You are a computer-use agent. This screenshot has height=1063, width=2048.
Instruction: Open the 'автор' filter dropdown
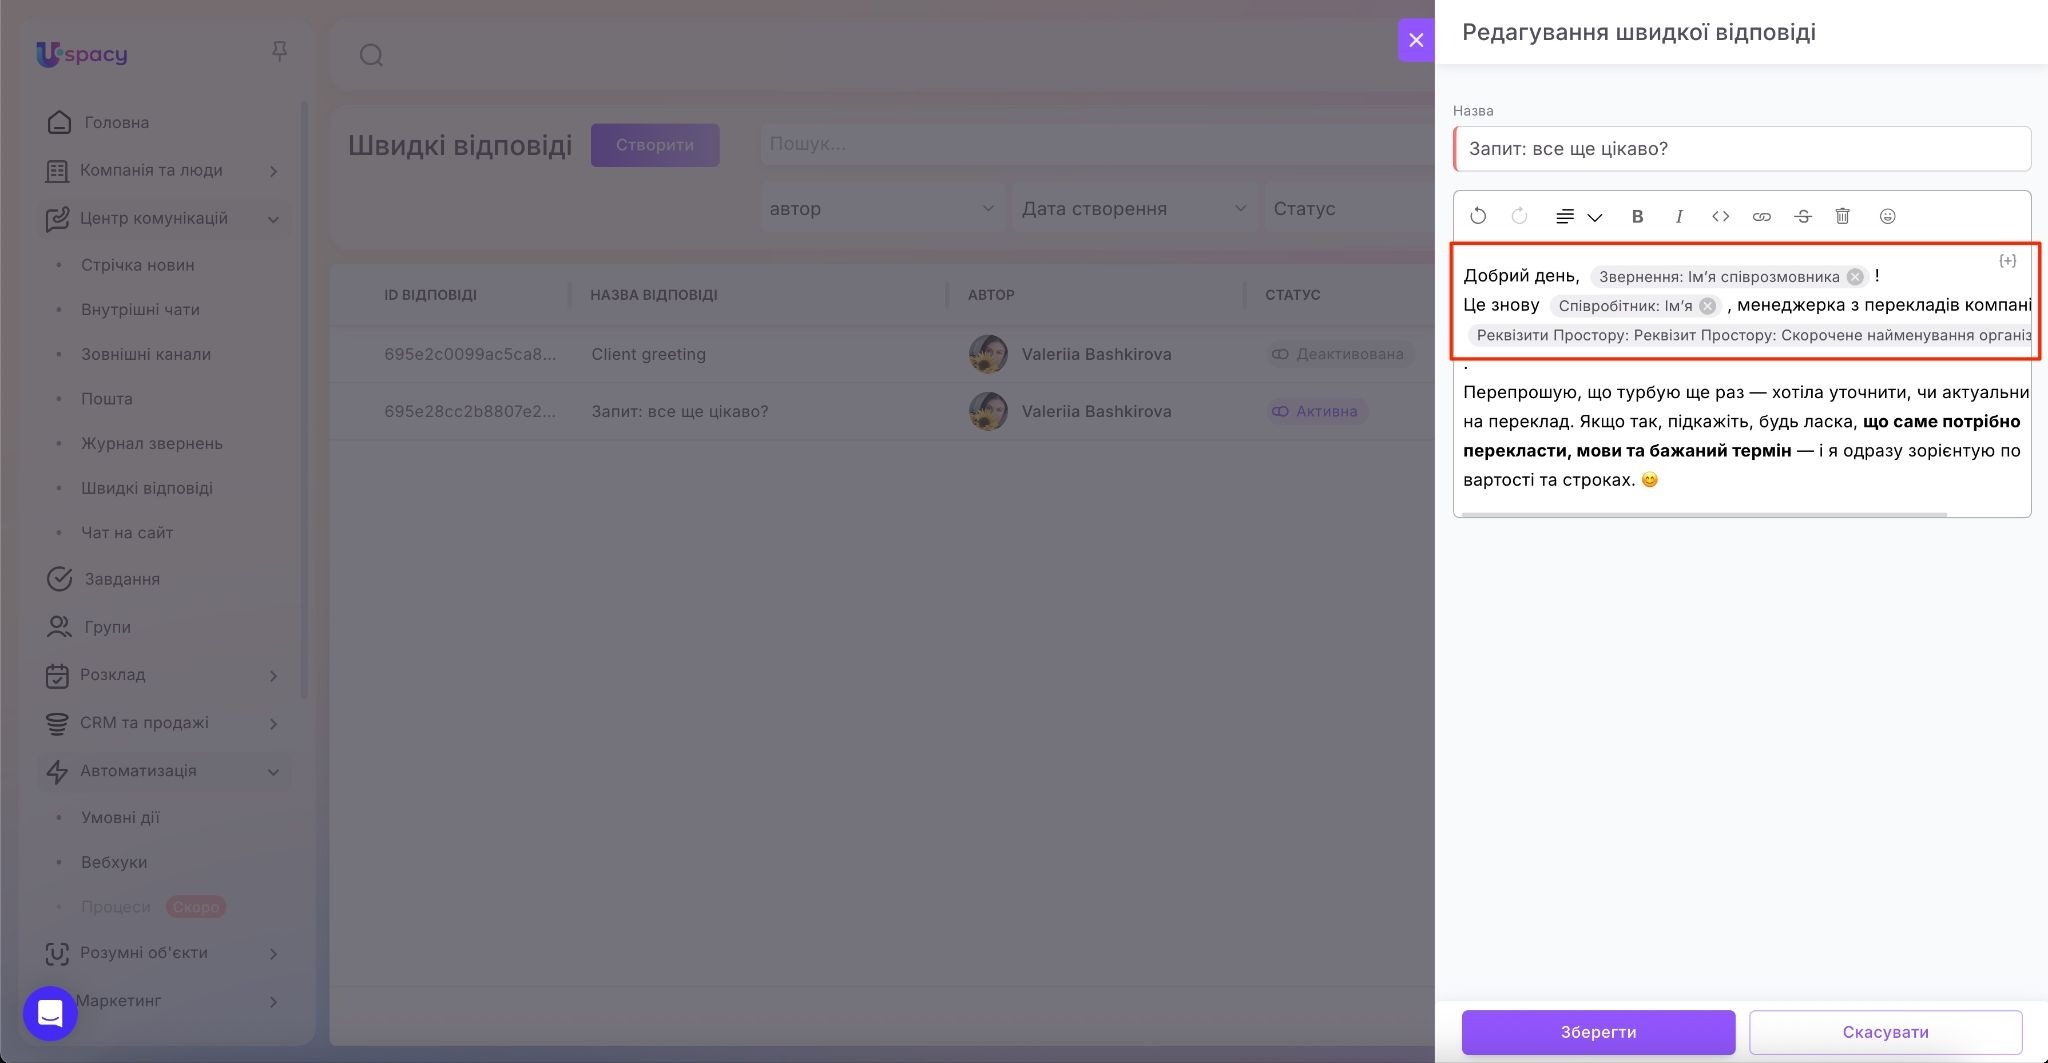click(882, 209)
